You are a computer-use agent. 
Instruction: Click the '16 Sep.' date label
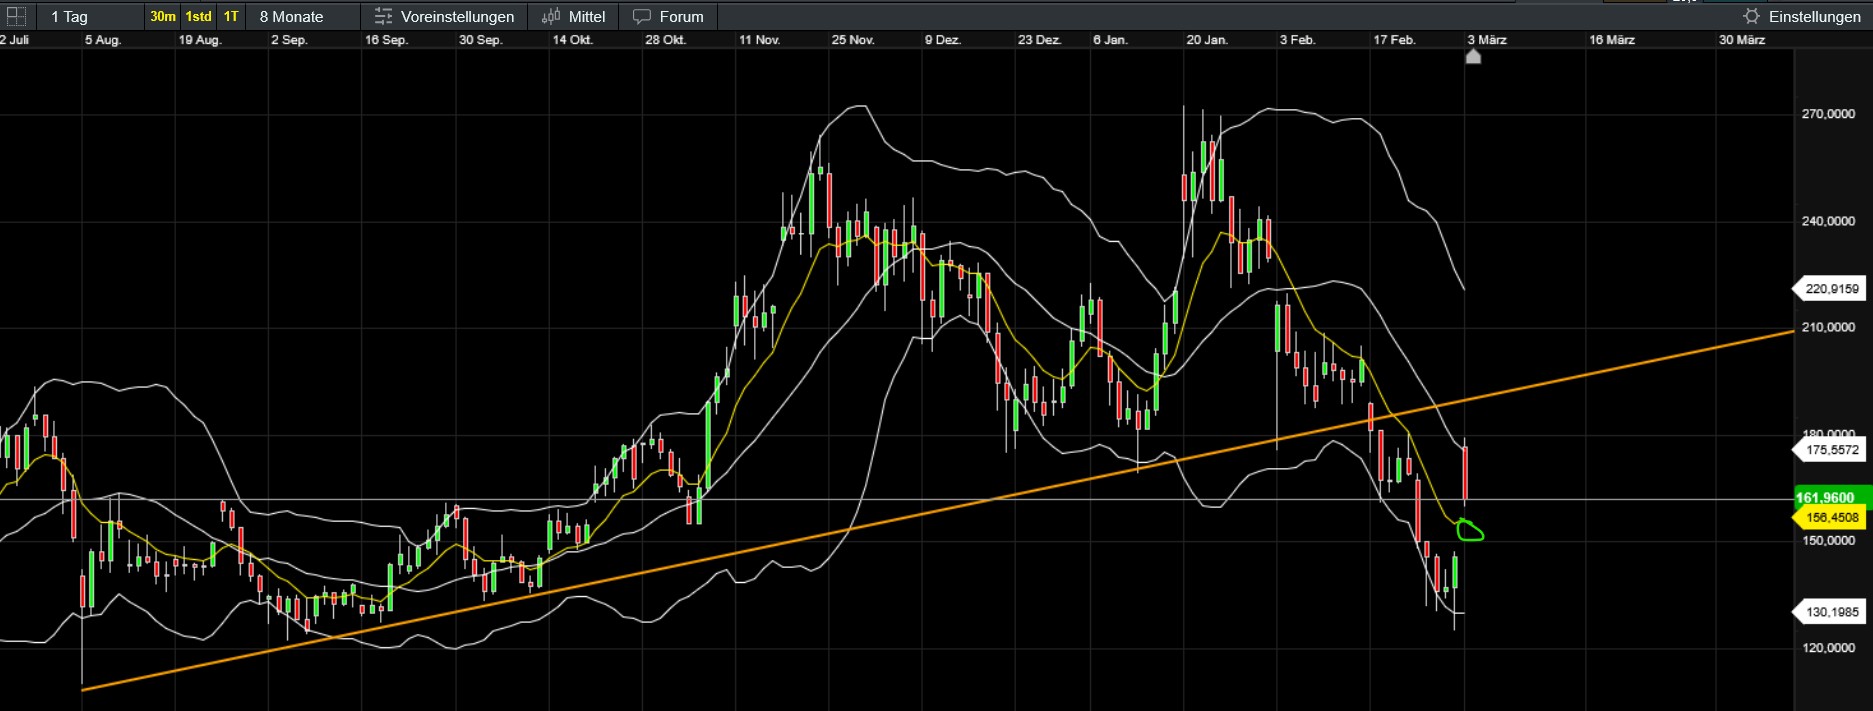point(386,40)
